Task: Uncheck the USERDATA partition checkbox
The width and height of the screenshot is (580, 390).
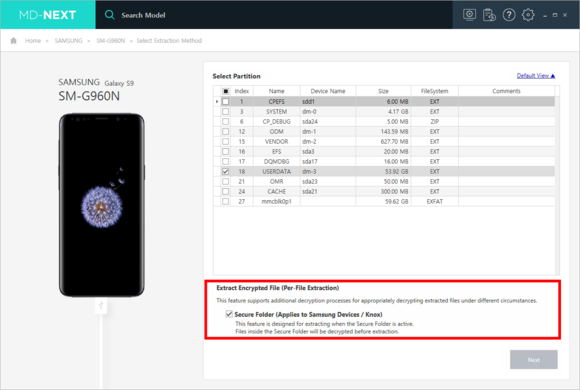Action: click(x=226, y=171)
